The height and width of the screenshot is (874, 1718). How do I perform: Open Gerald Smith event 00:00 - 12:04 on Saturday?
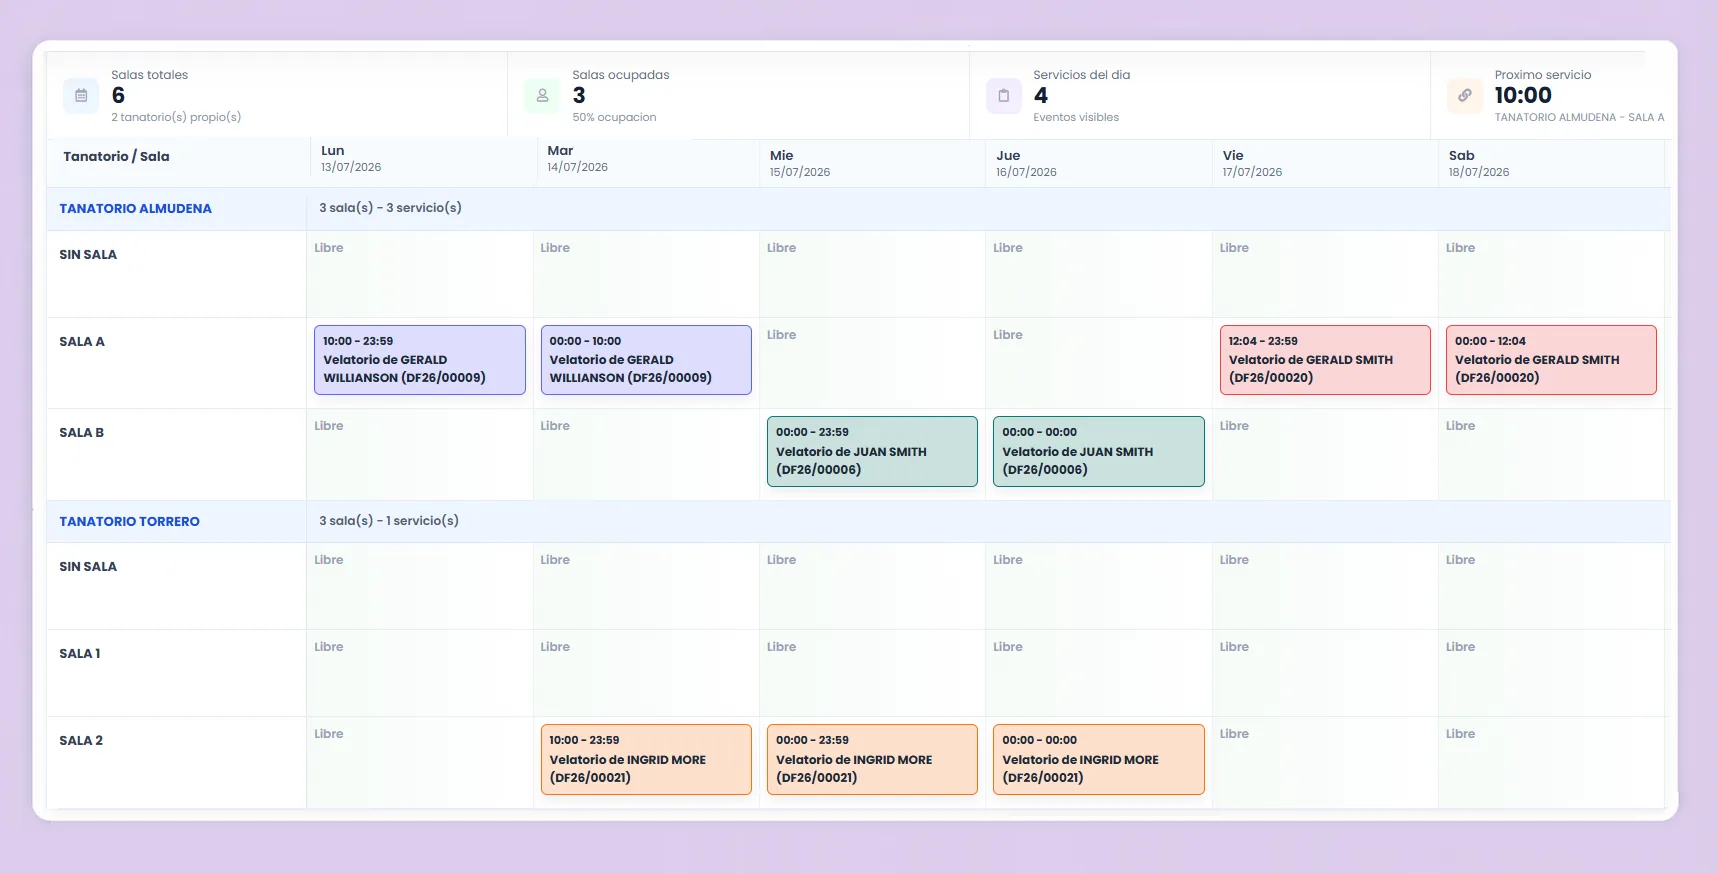pyautogui.click(x=1551, y=360)
